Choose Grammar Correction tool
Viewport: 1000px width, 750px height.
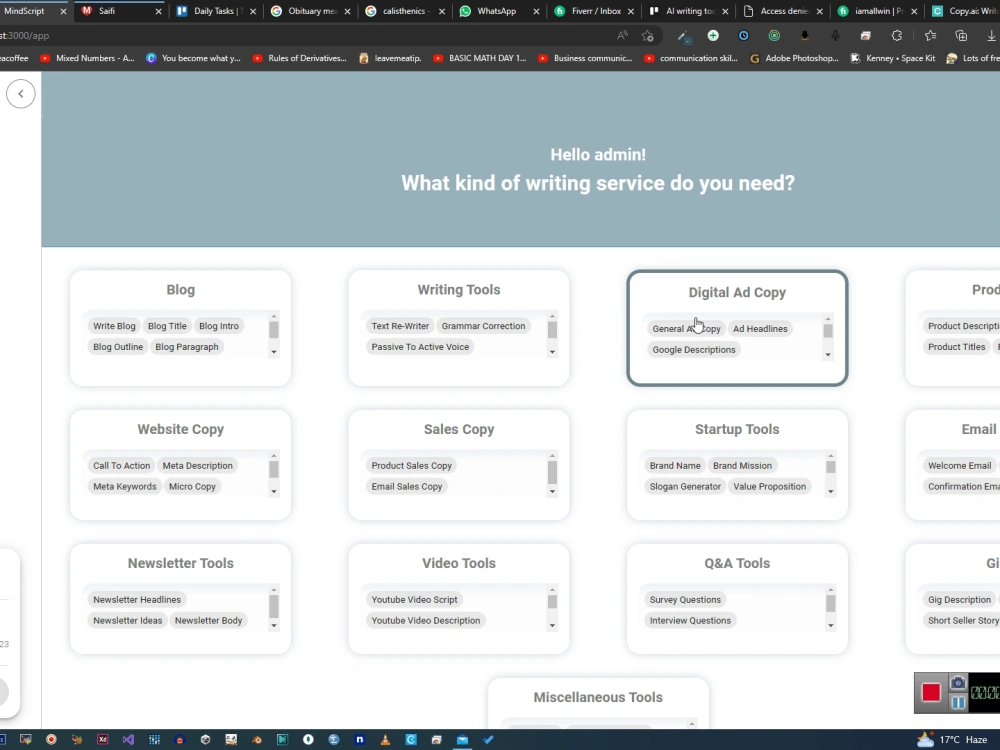click(x=483, y=326)
